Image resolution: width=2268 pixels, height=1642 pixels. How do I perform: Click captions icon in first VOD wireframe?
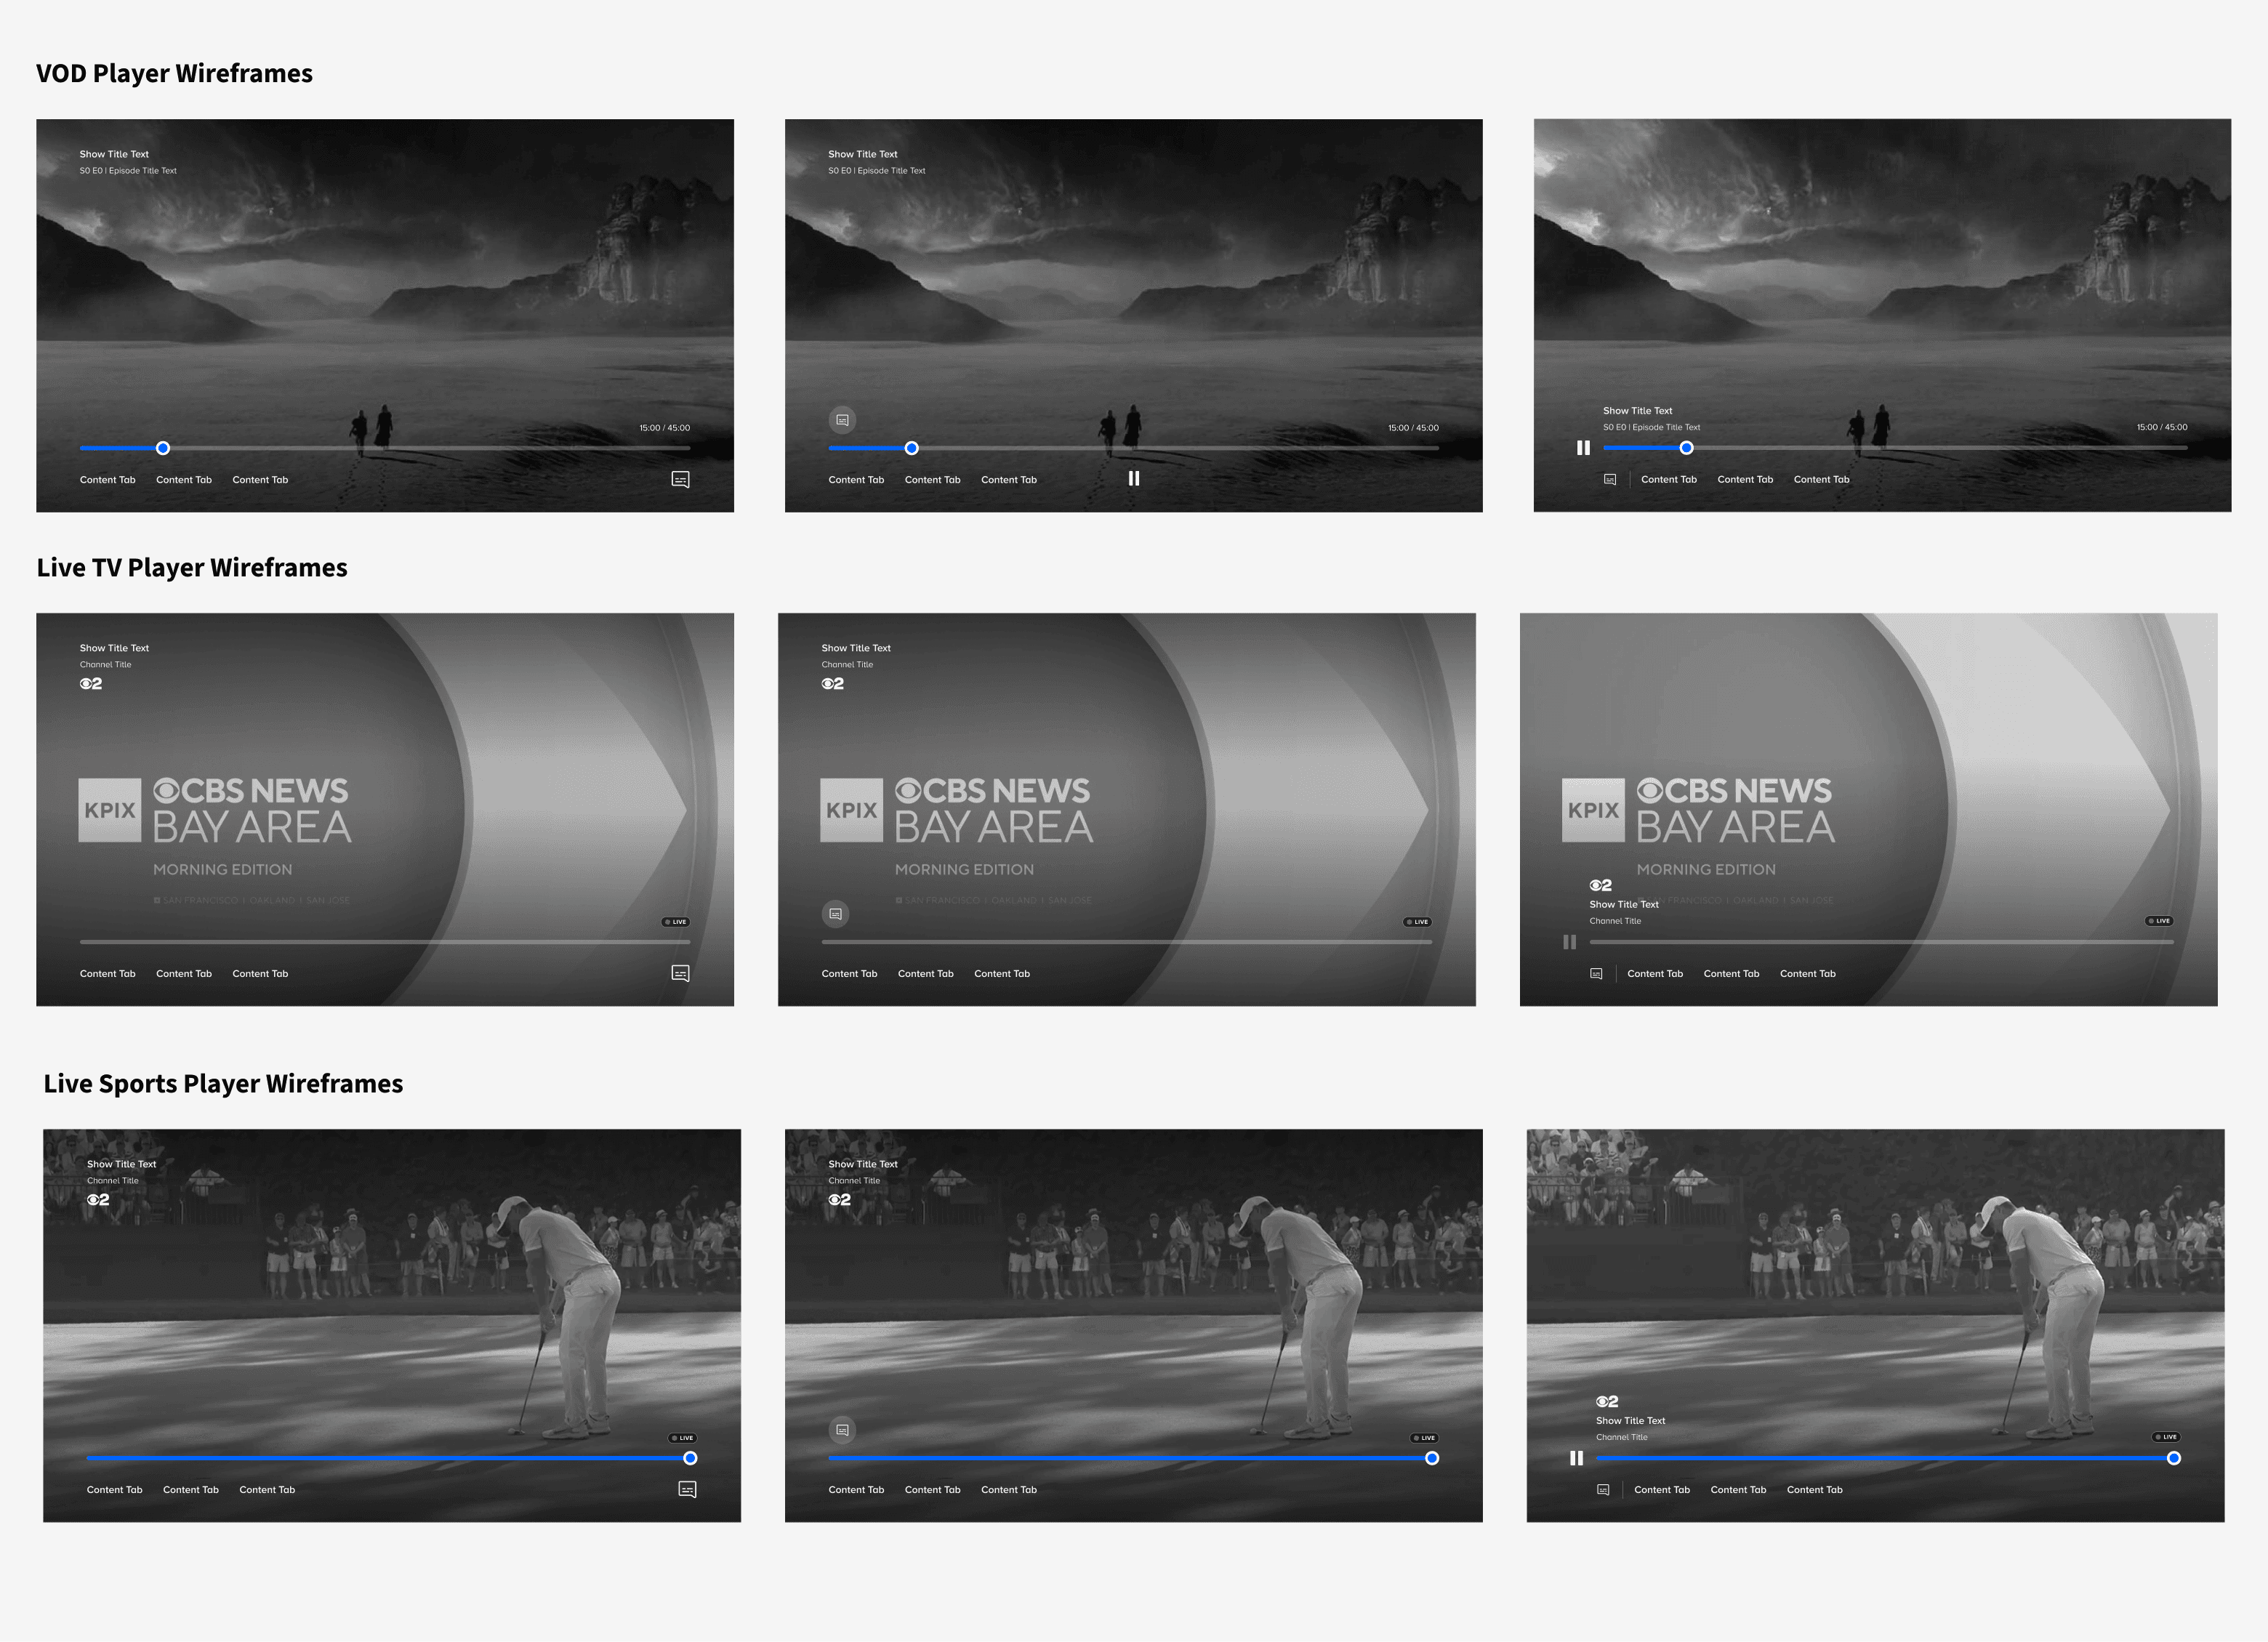click(680, 480)
